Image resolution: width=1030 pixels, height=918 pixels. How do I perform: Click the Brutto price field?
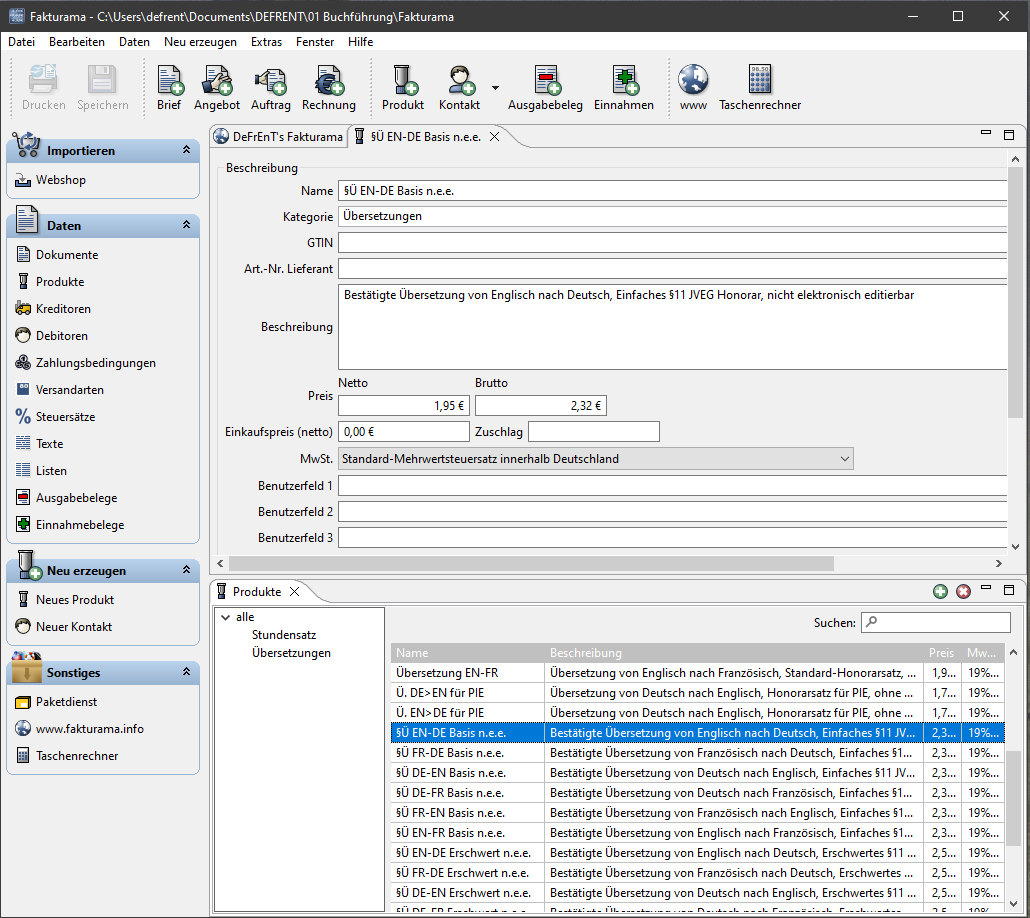[x=541, y=405]
